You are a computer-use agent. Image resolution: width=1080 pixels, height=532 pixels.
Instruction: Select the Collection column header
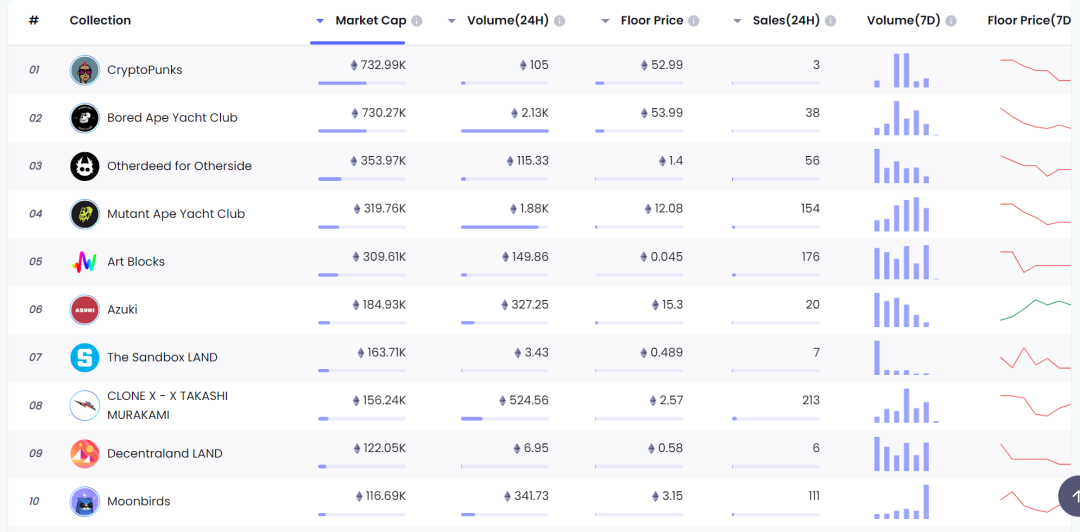pyautogui.click(x=100, y=21)
